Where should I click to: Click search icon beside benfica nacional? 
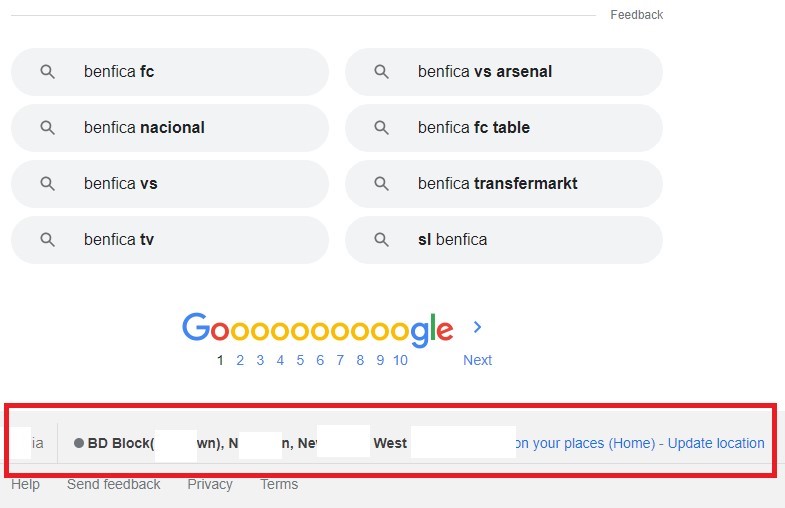click(x=48, y=128)
